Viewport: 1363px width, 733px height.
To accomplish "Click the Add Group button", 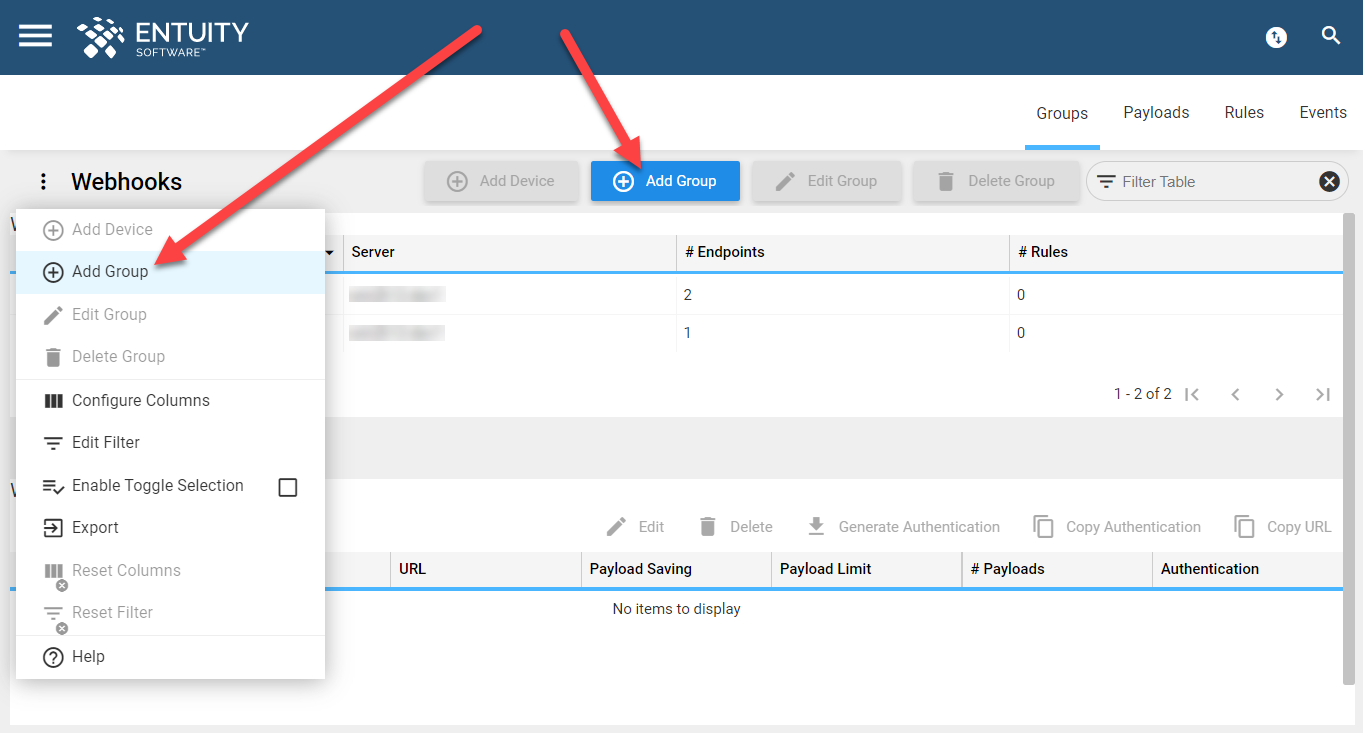I will pos(665,181).
